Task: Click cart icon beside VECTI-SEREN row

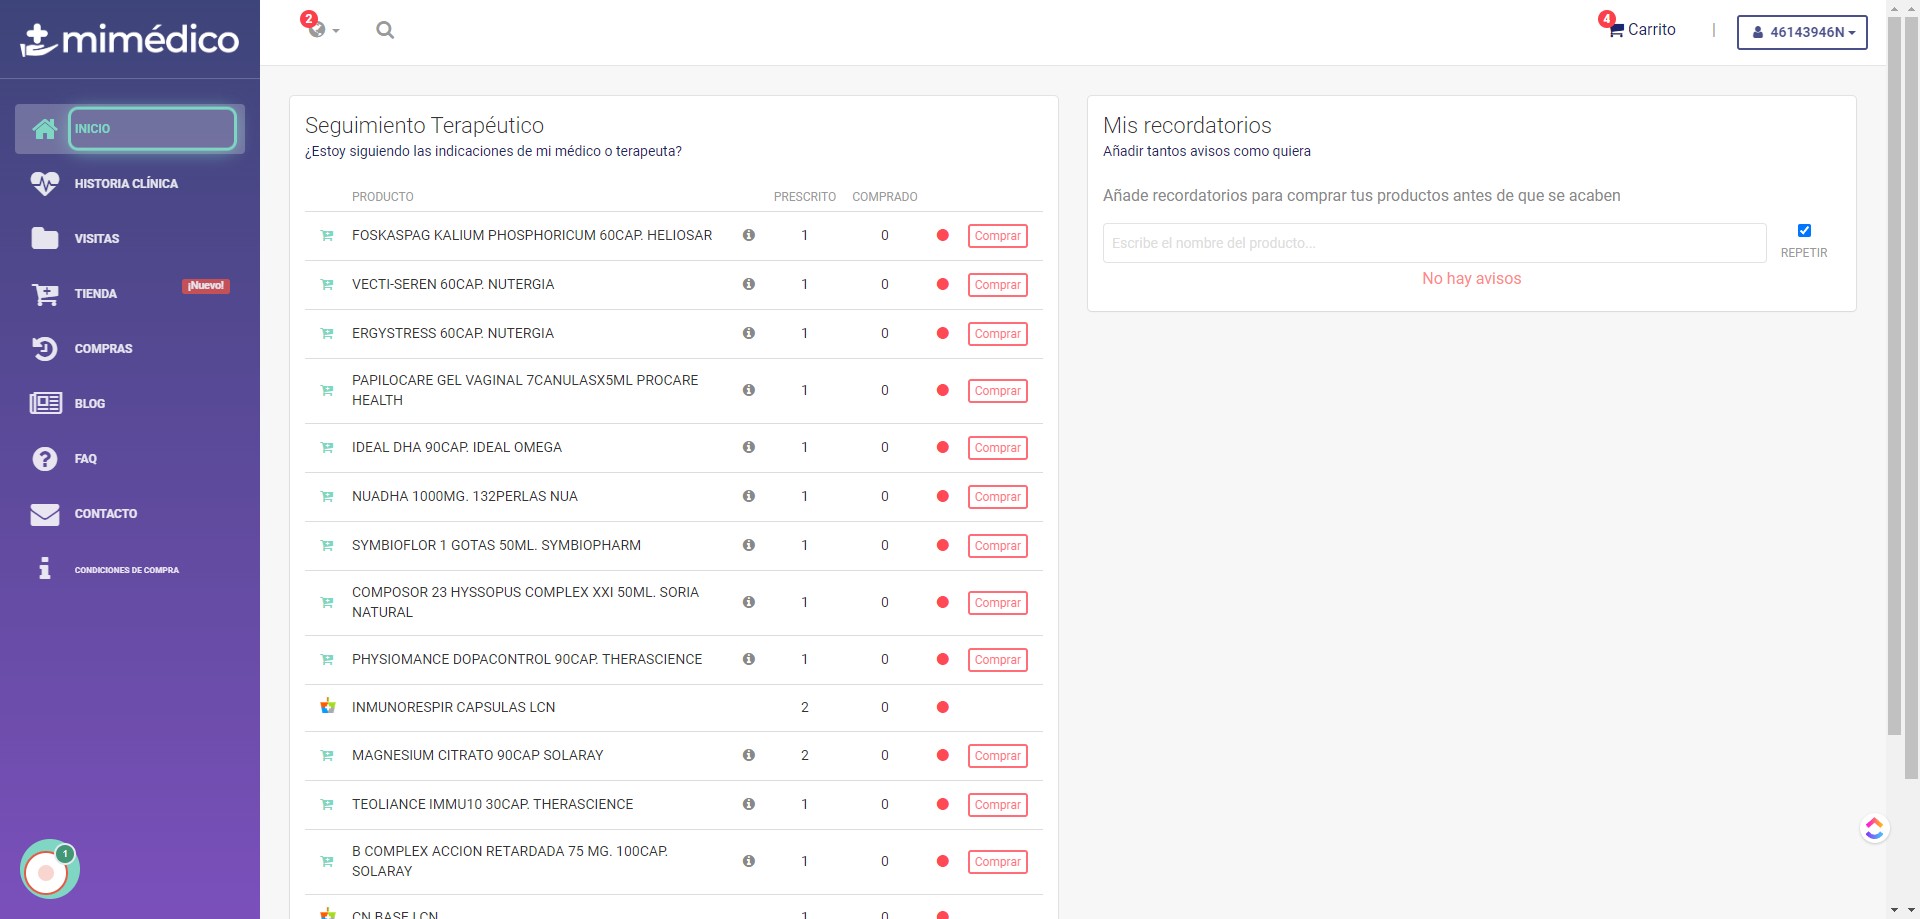Action: 327,285
